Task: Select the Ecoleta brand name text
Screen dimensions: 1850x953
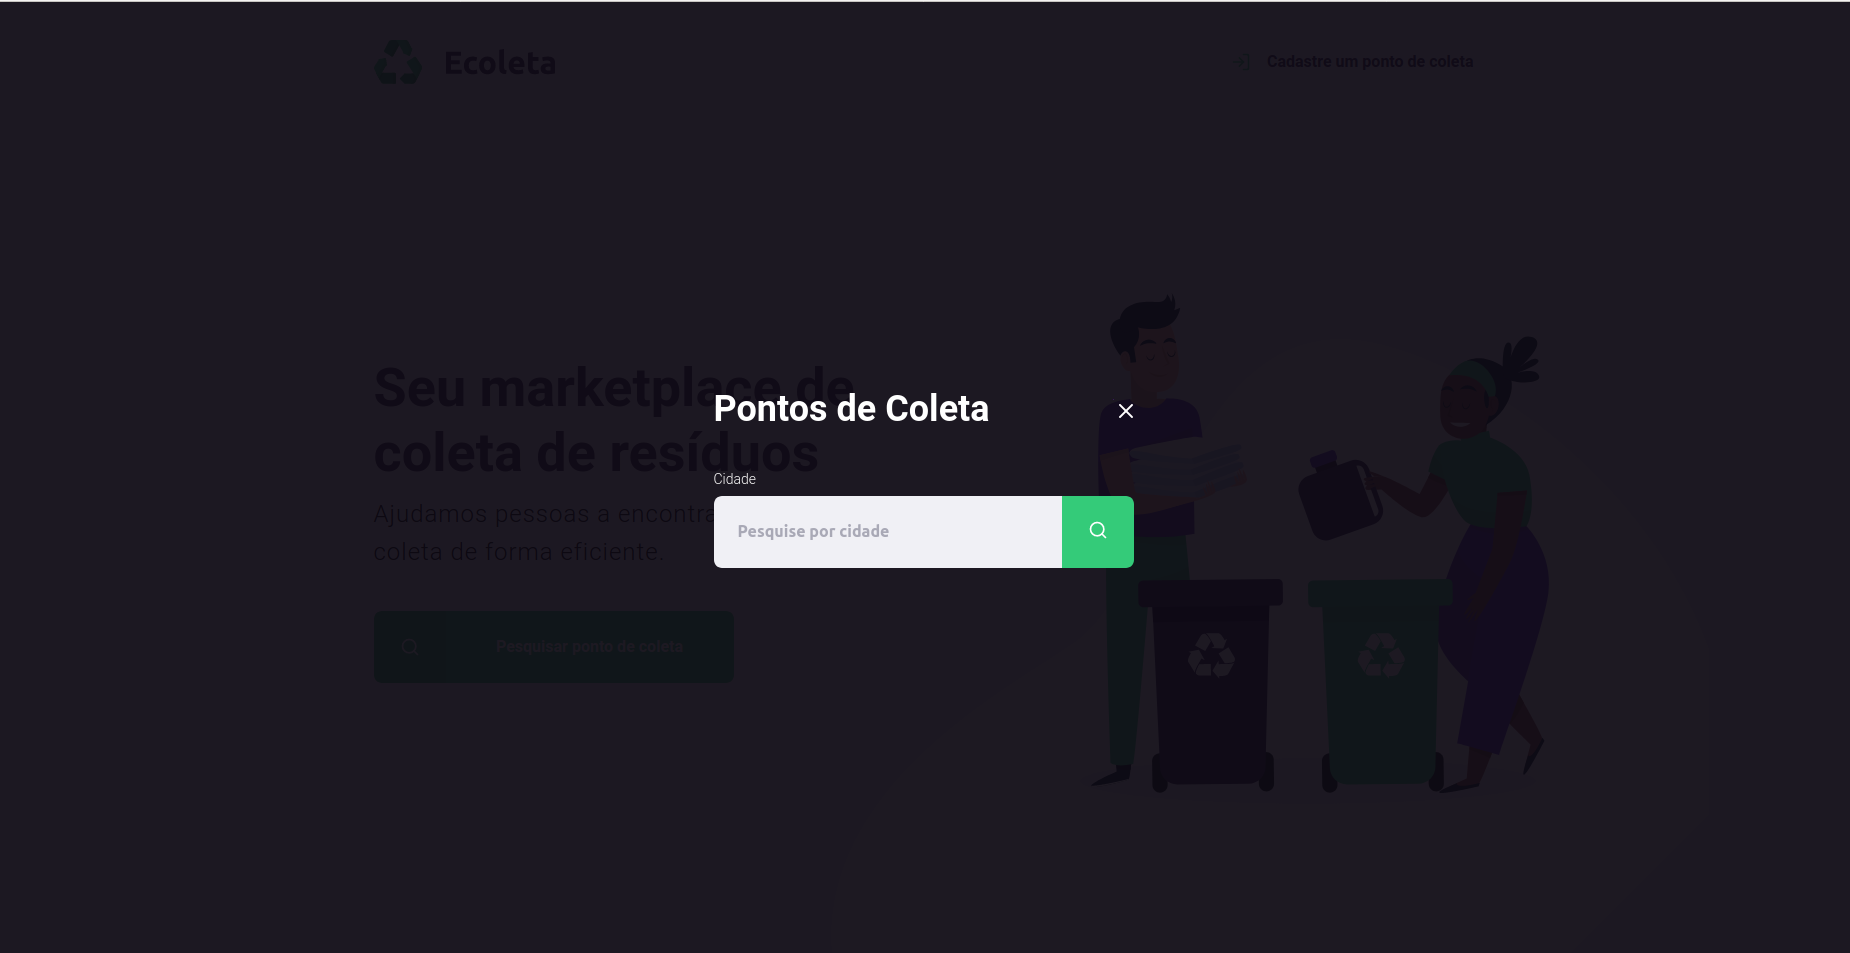Action: [x=500, y=63]
